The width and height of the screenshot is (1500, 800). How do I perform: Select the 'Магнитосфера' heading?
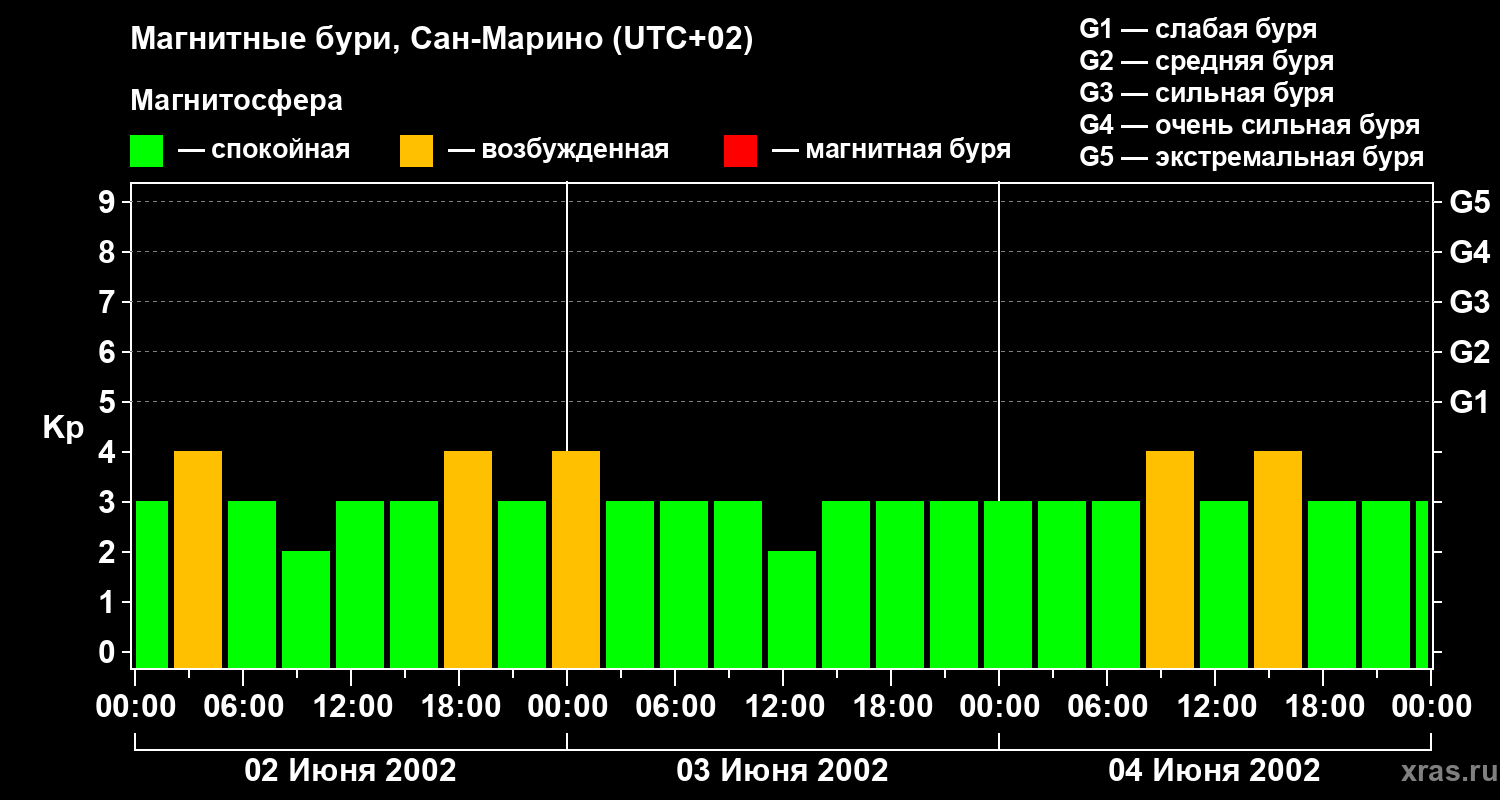click(236, 101)
